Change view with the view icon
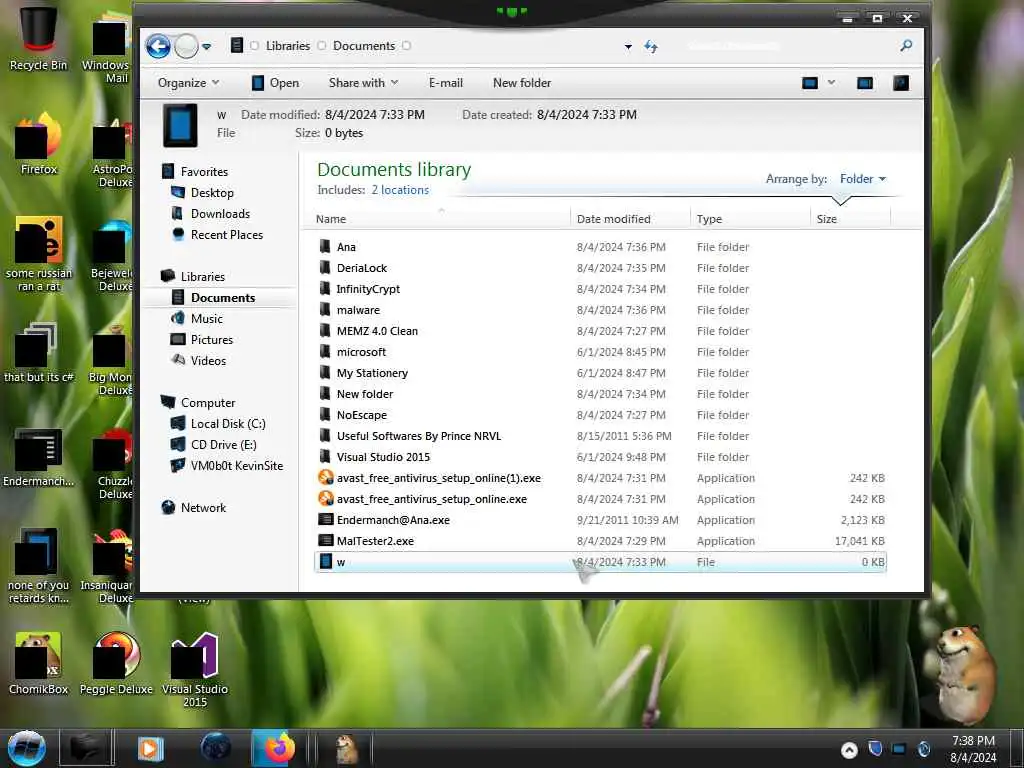Viewport: 1024px width, 768px height. point(810,83)
